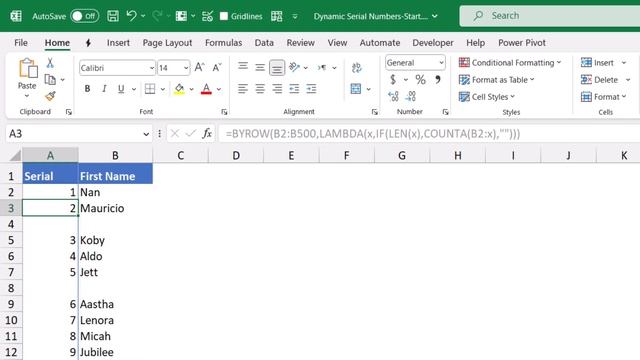Click the Copy icon

50,80
